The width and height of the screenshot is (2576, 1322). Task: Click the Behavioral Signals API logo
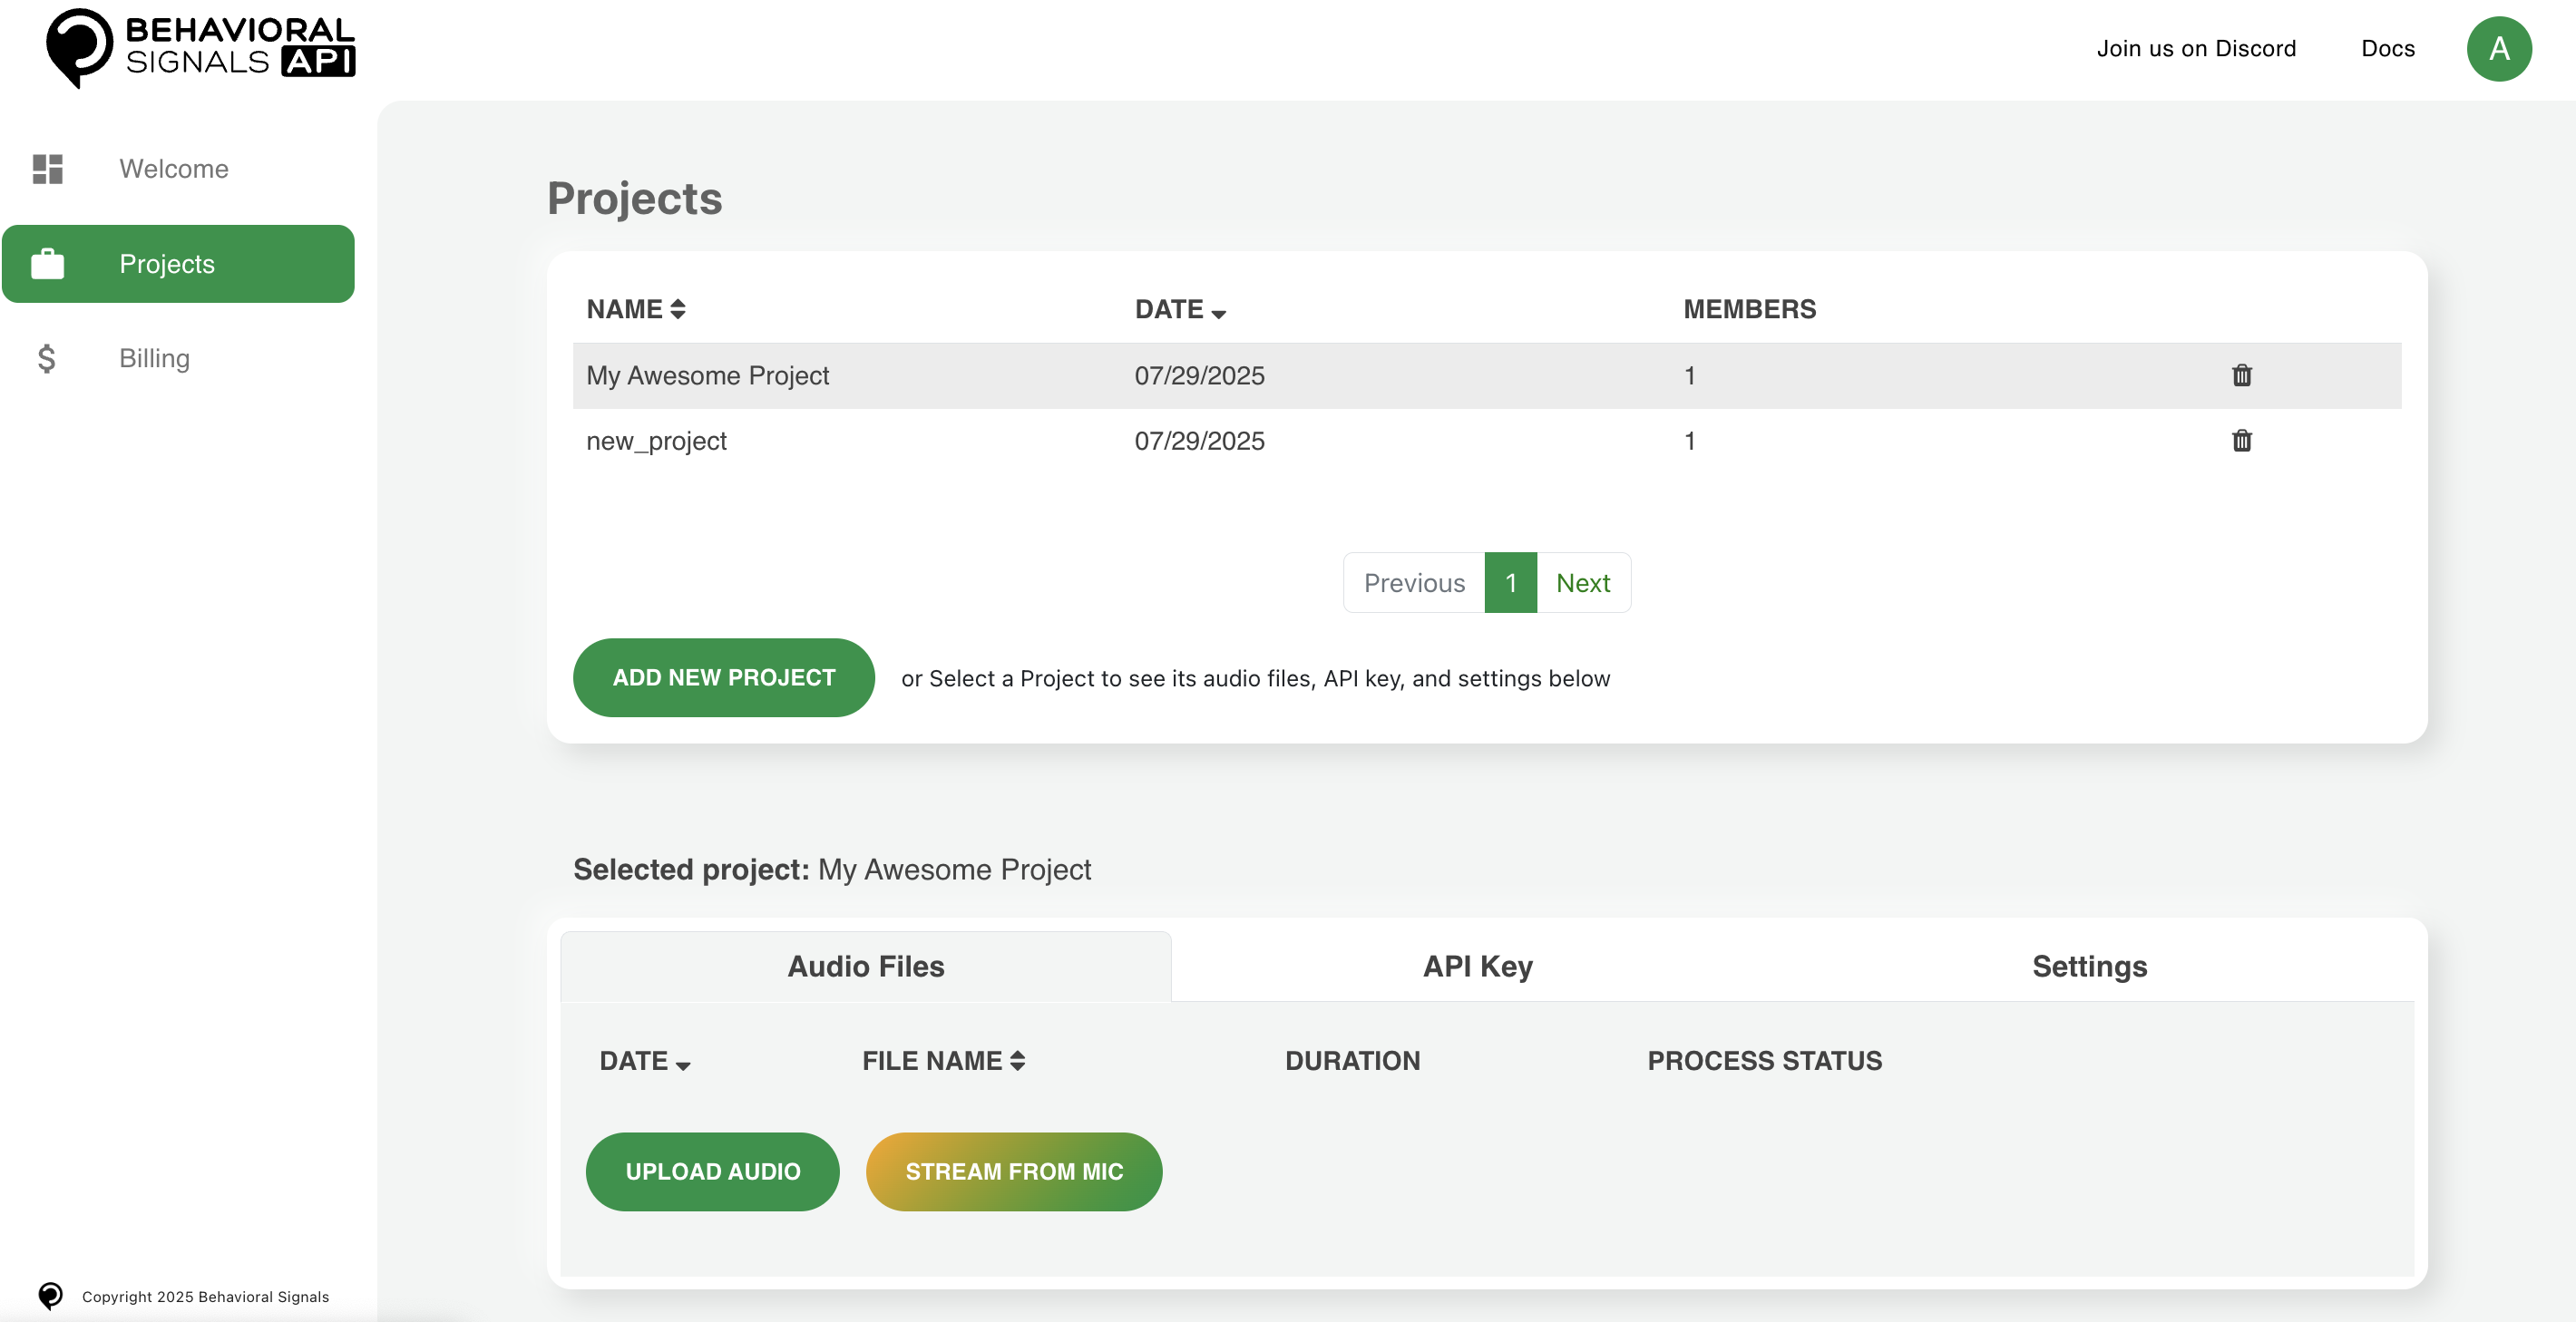click(x=200, y=47)
